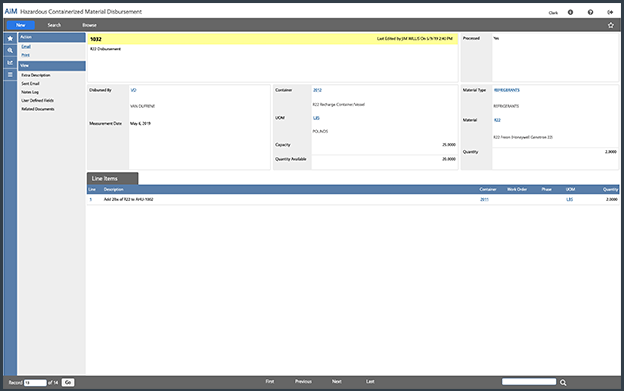
Task: Click the R22 Recharge Container/Vessel text
Action: 339,105
